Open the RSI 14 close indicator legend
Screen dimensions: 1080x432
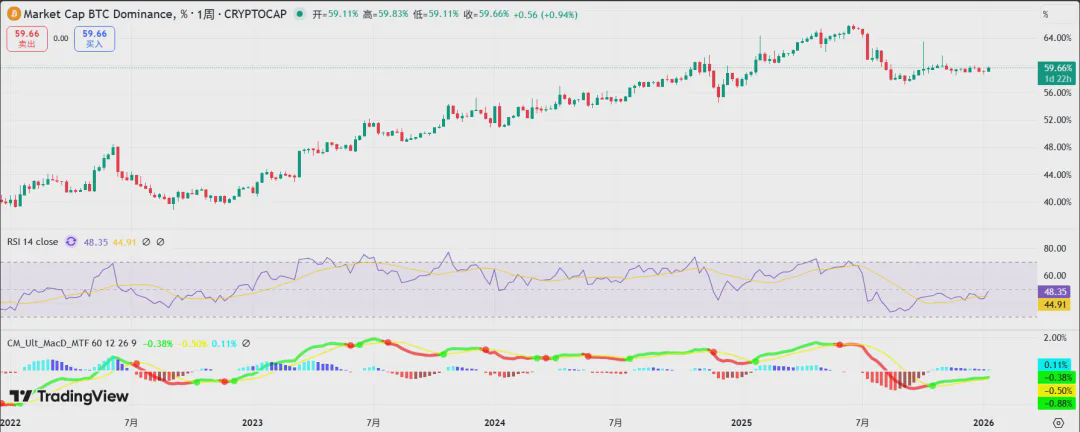(x=32, y=242)
